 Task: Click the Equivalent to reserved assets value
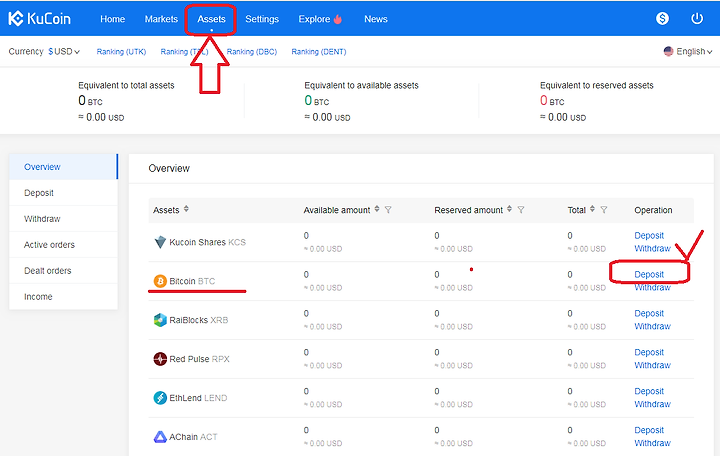pyautogui.click(x=552, y=101)
